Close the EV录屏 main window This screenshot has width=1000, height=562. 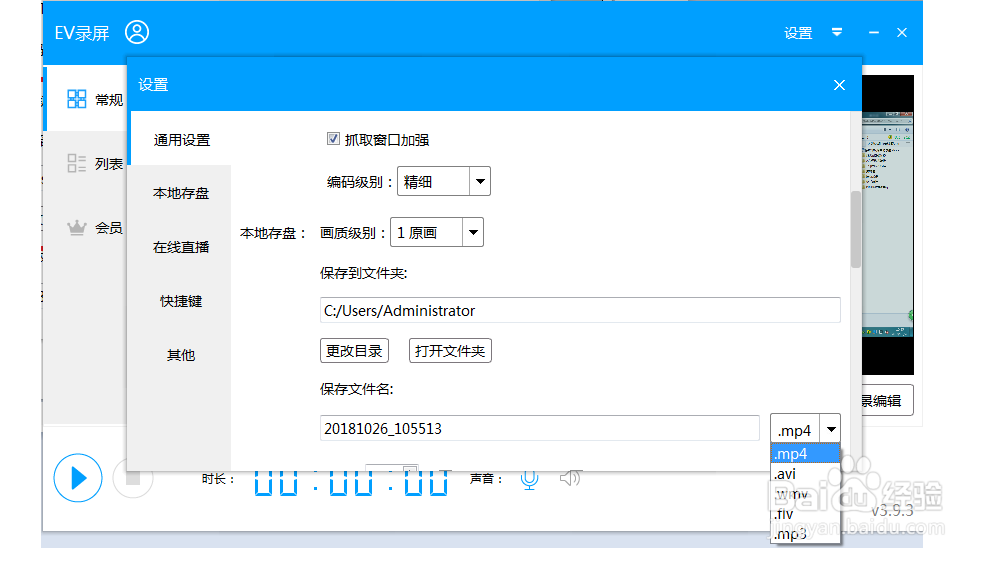[902, 33]
